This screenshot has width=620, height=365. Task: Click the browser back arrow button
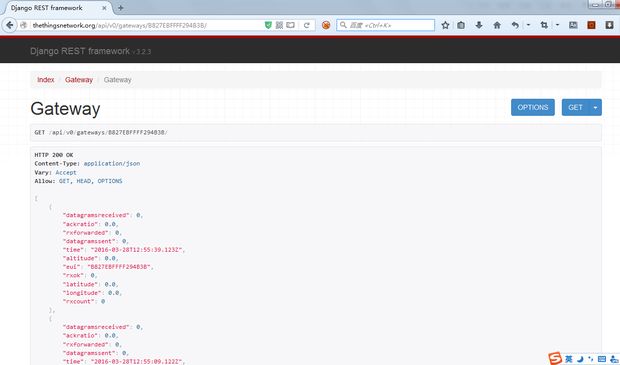pos(9,25)
